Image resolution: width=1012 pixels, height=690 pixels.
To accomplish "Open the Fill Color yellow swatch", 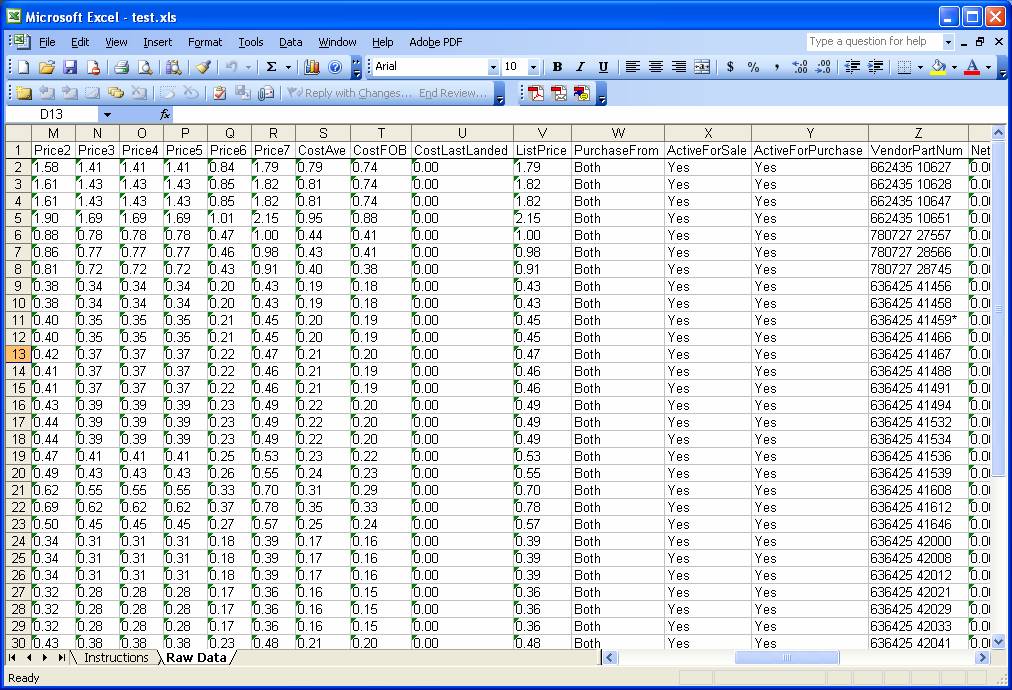I will click(938, 67).
